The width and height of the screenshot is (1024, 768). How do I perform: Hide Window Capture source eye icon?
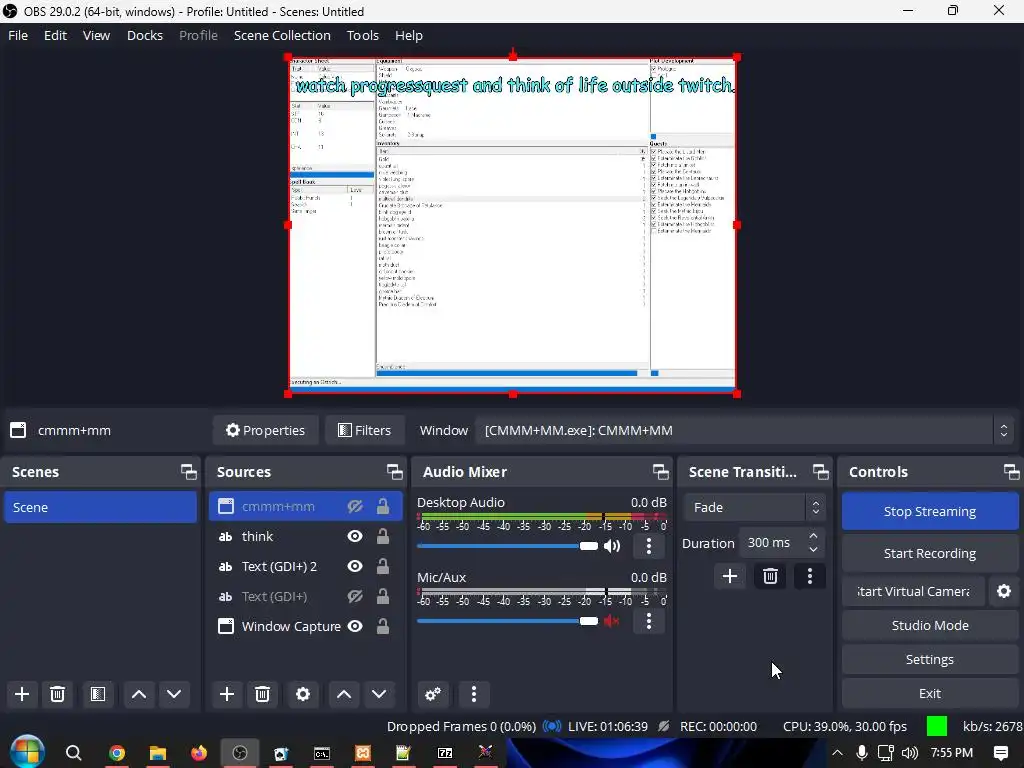tap(355, 626)
